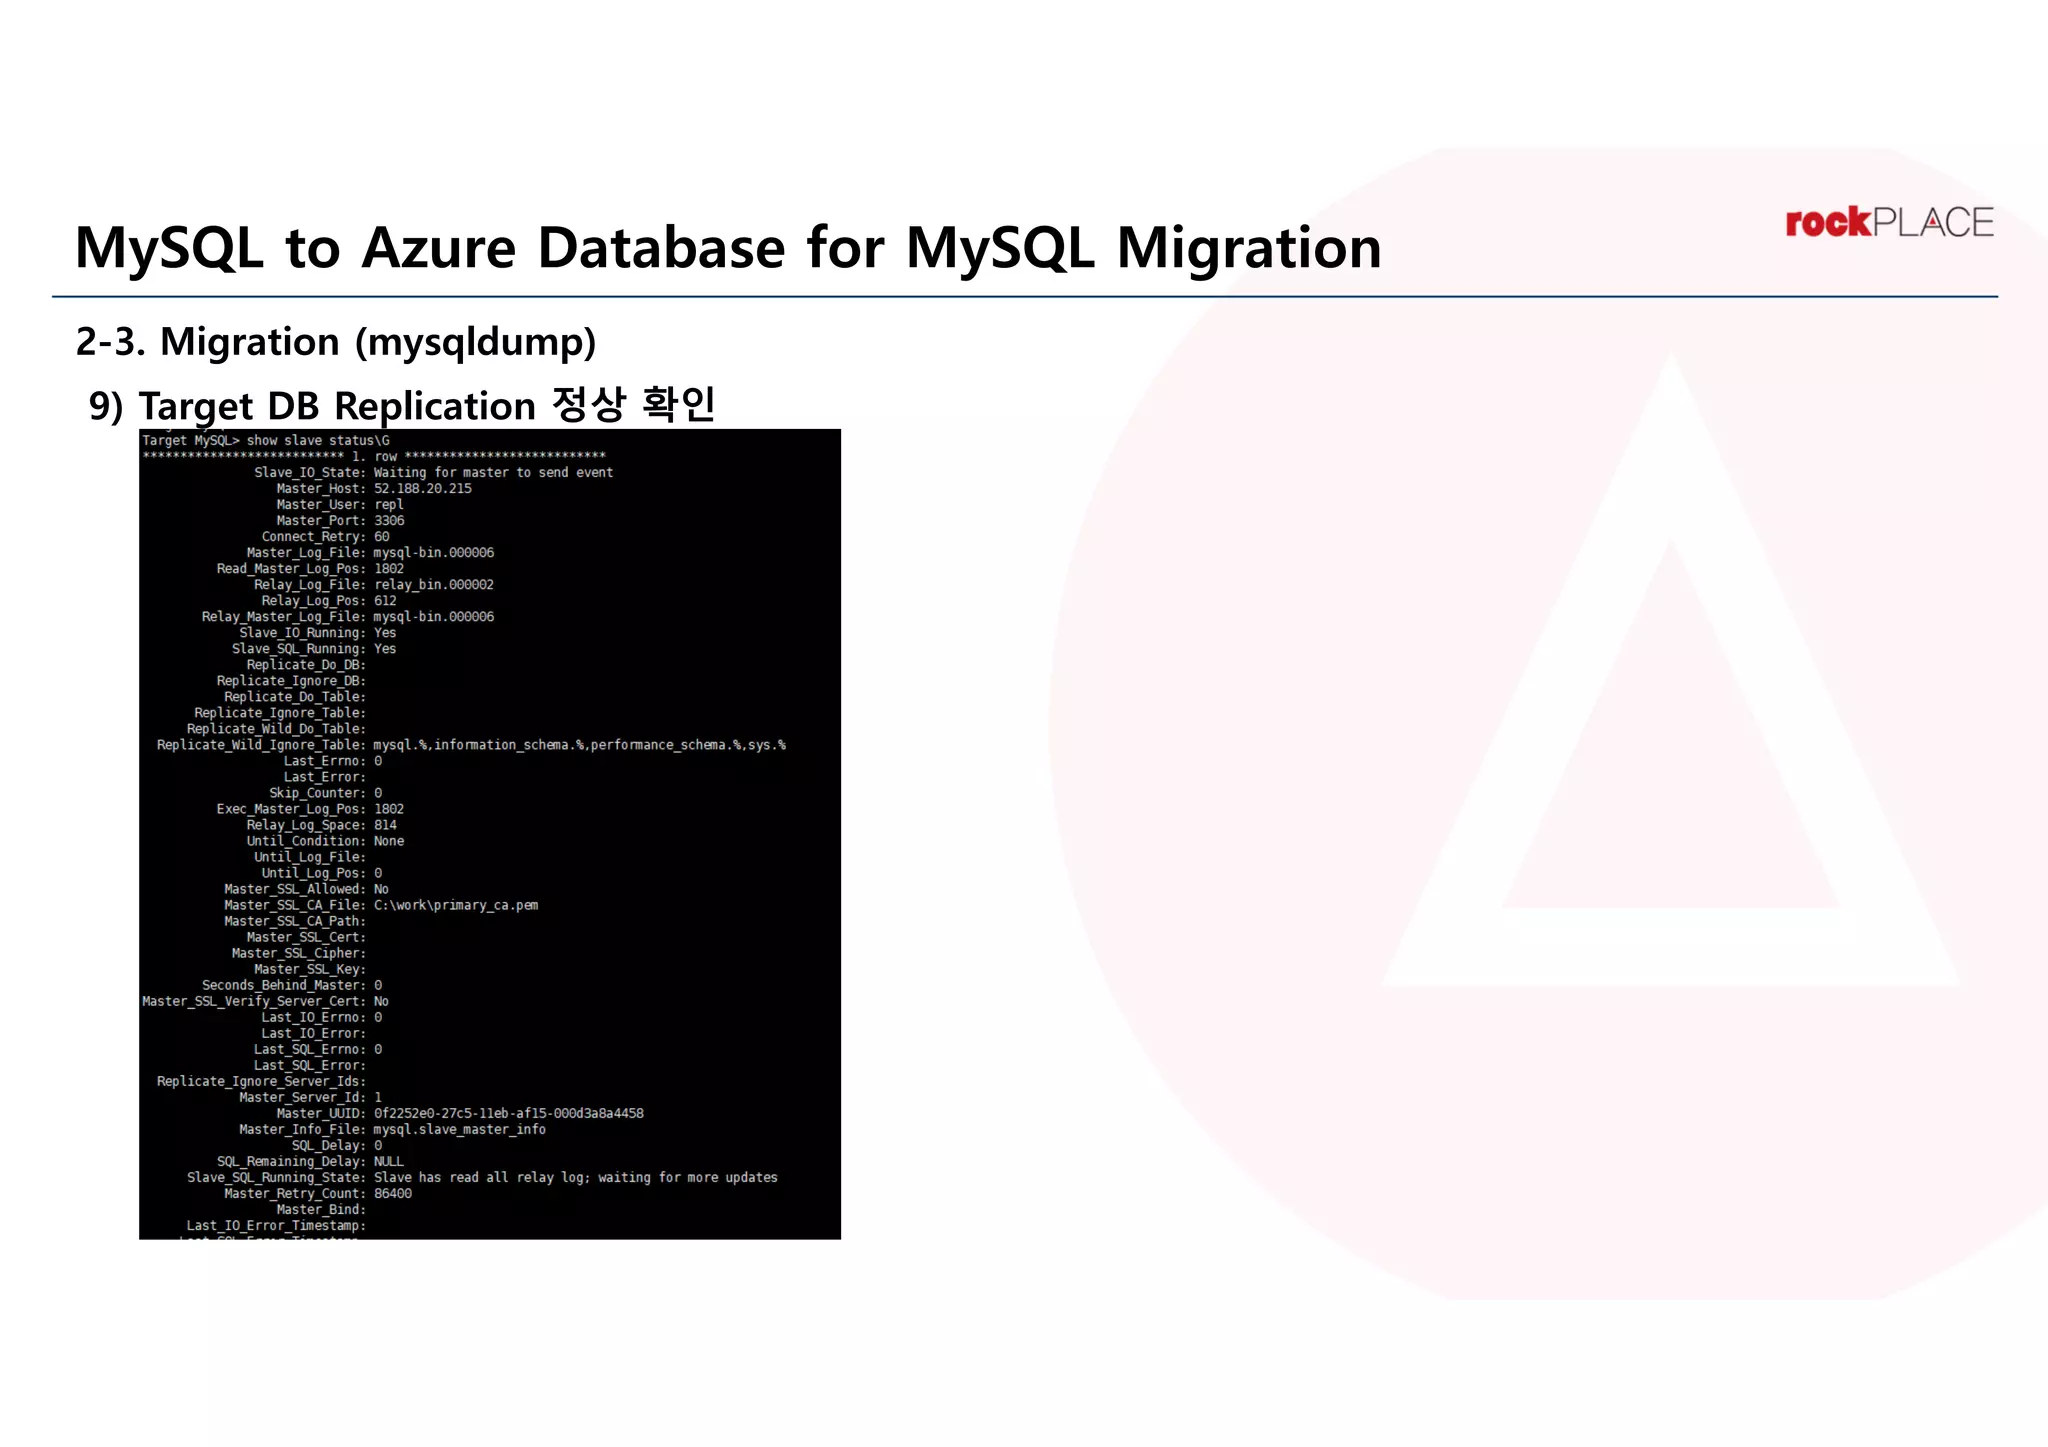Click the Connect_Retry: 60 line

pos(326,536)
